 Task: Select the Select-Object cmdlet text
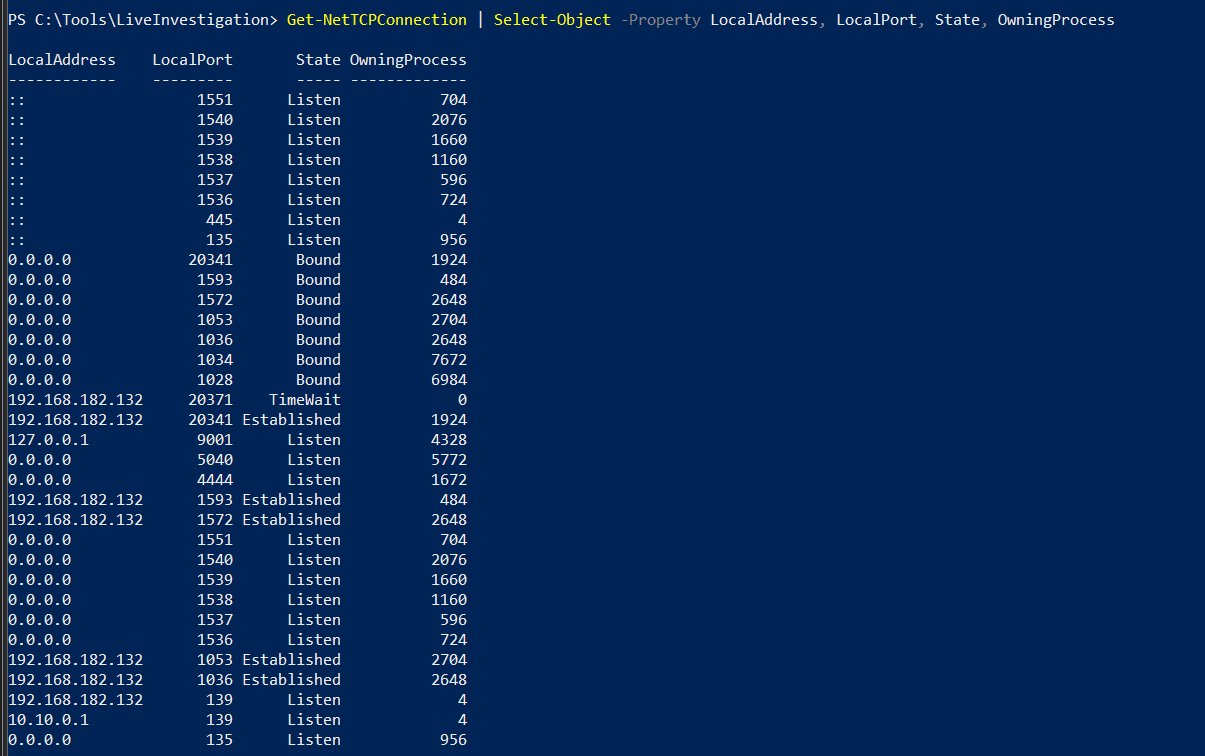[x=552, y=20]
